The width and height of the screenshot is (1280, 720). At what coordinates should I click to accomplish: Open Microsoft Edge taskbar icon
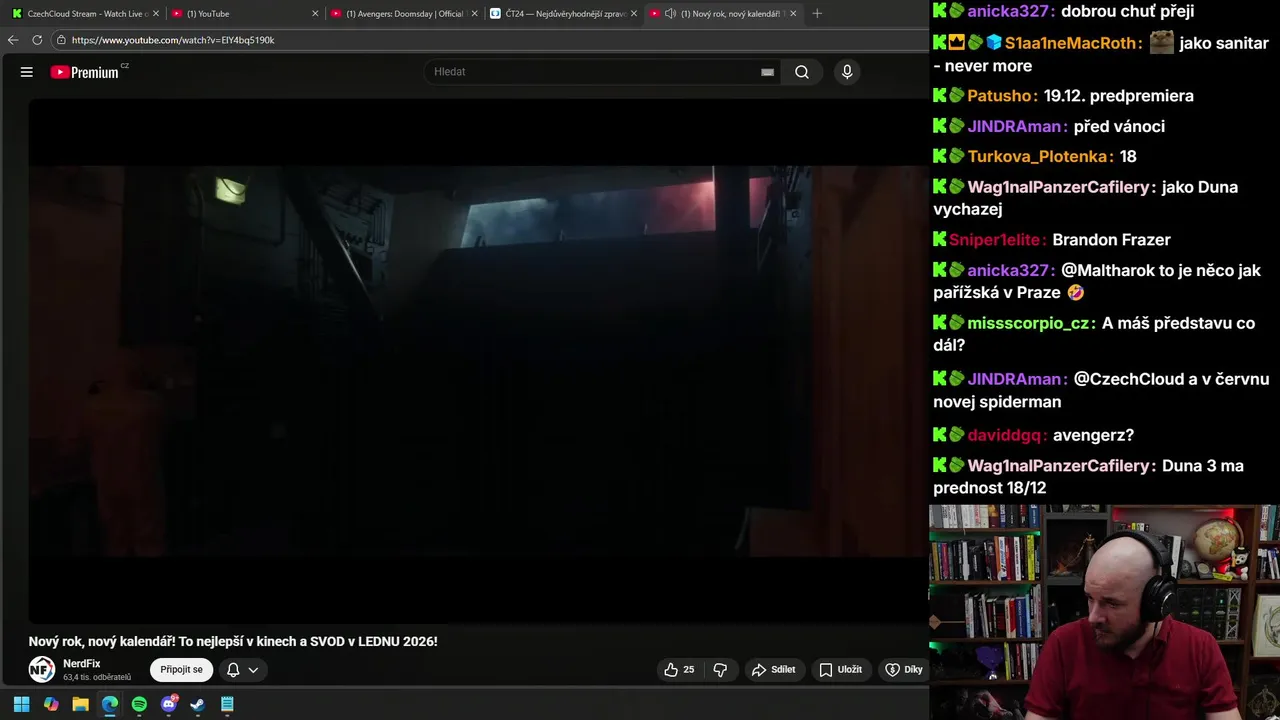click(x=110, y=704)
